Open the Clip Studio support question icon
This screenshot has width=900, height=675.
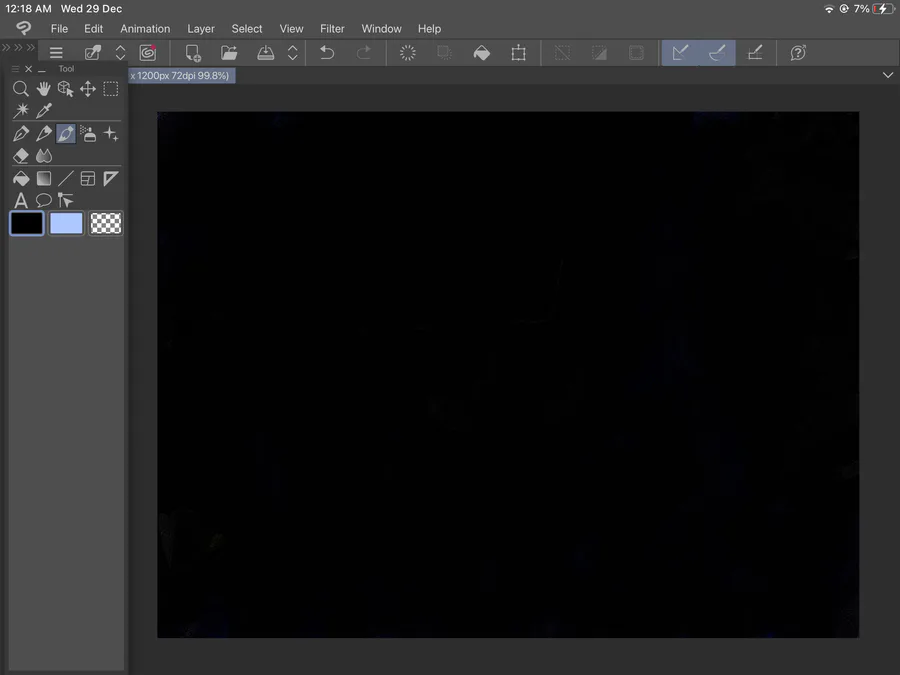coord(798,53)
